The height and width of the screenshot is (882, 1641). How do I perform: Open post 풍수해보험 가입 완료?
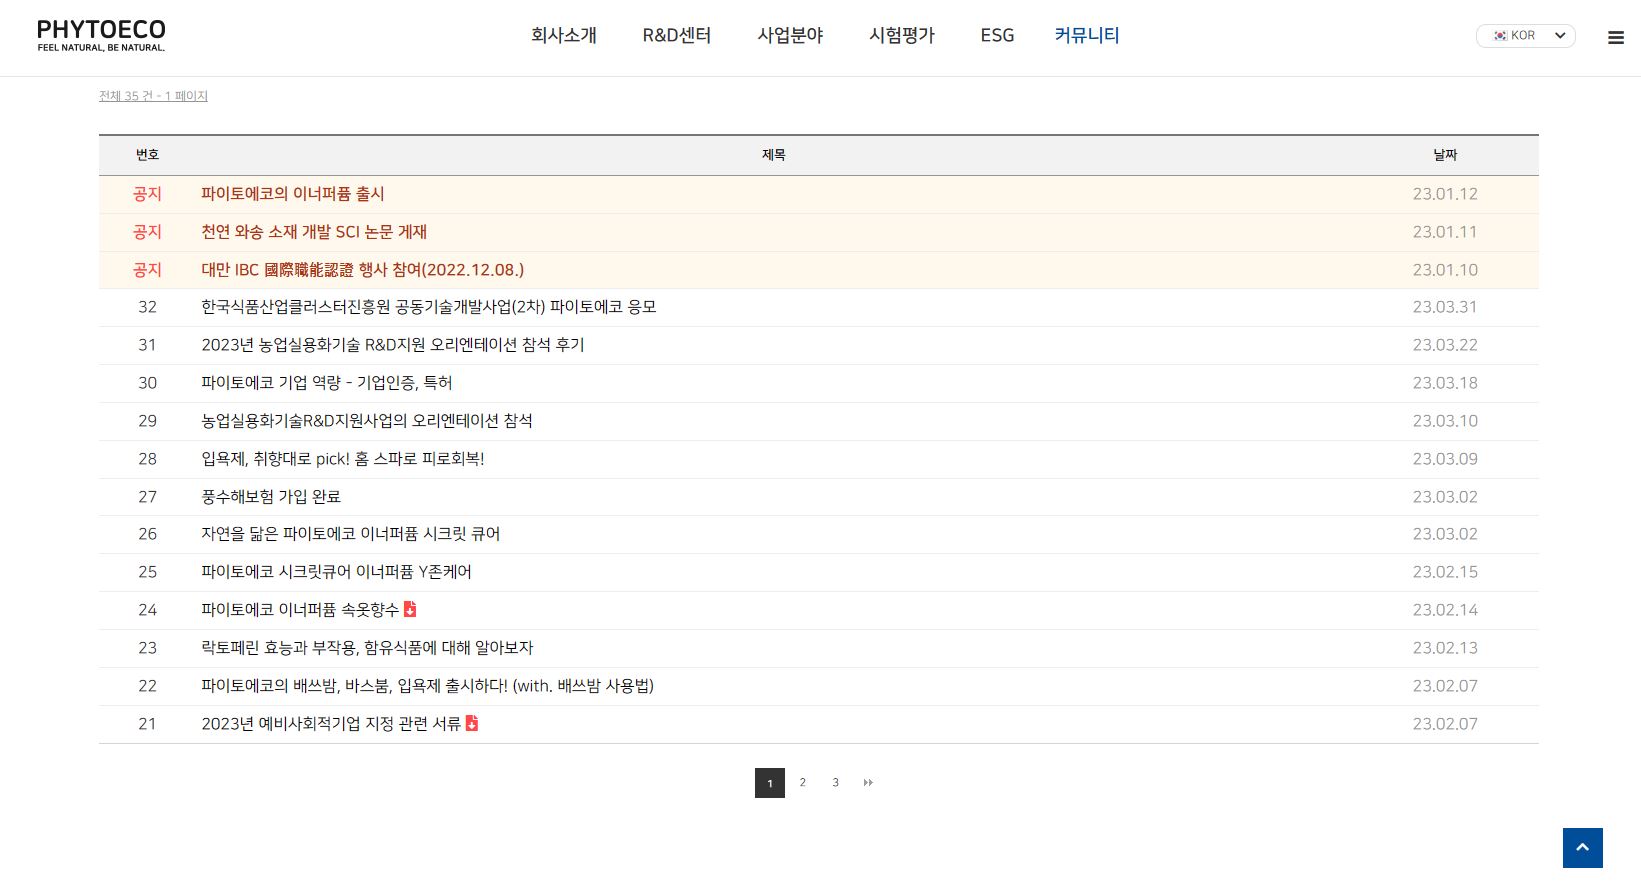(271, 497)
